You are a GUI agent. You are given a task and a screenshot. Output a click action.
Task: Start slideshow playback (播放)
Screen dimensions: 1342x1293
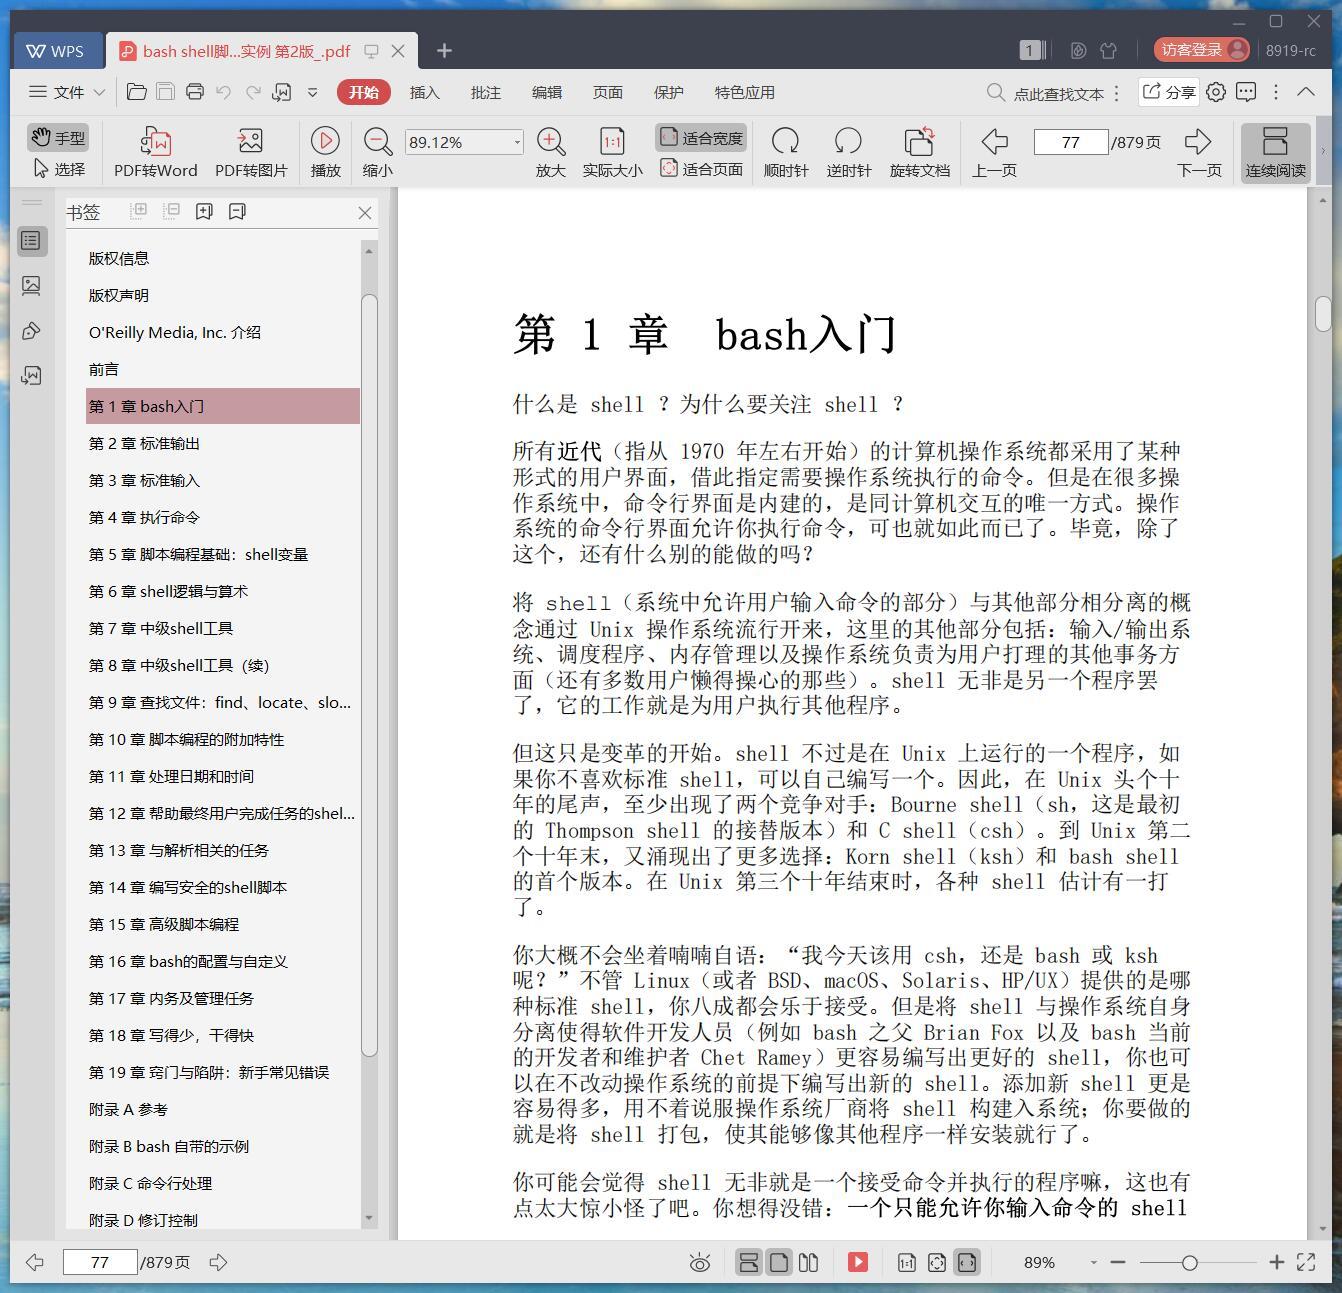pyautogui.click(x=325, y=153)
